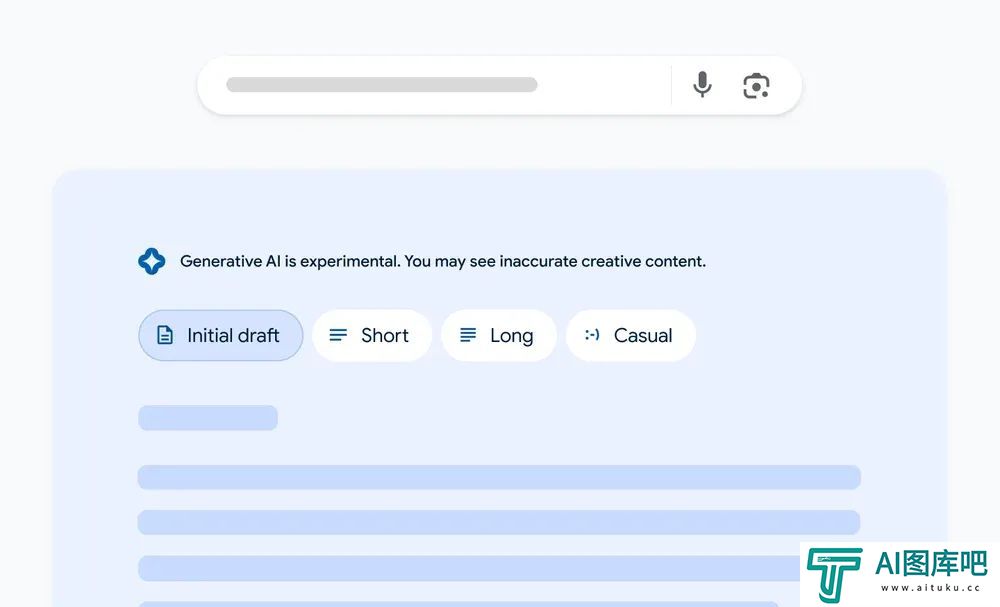Click the paragraph-lines icon beside Long

468,335
